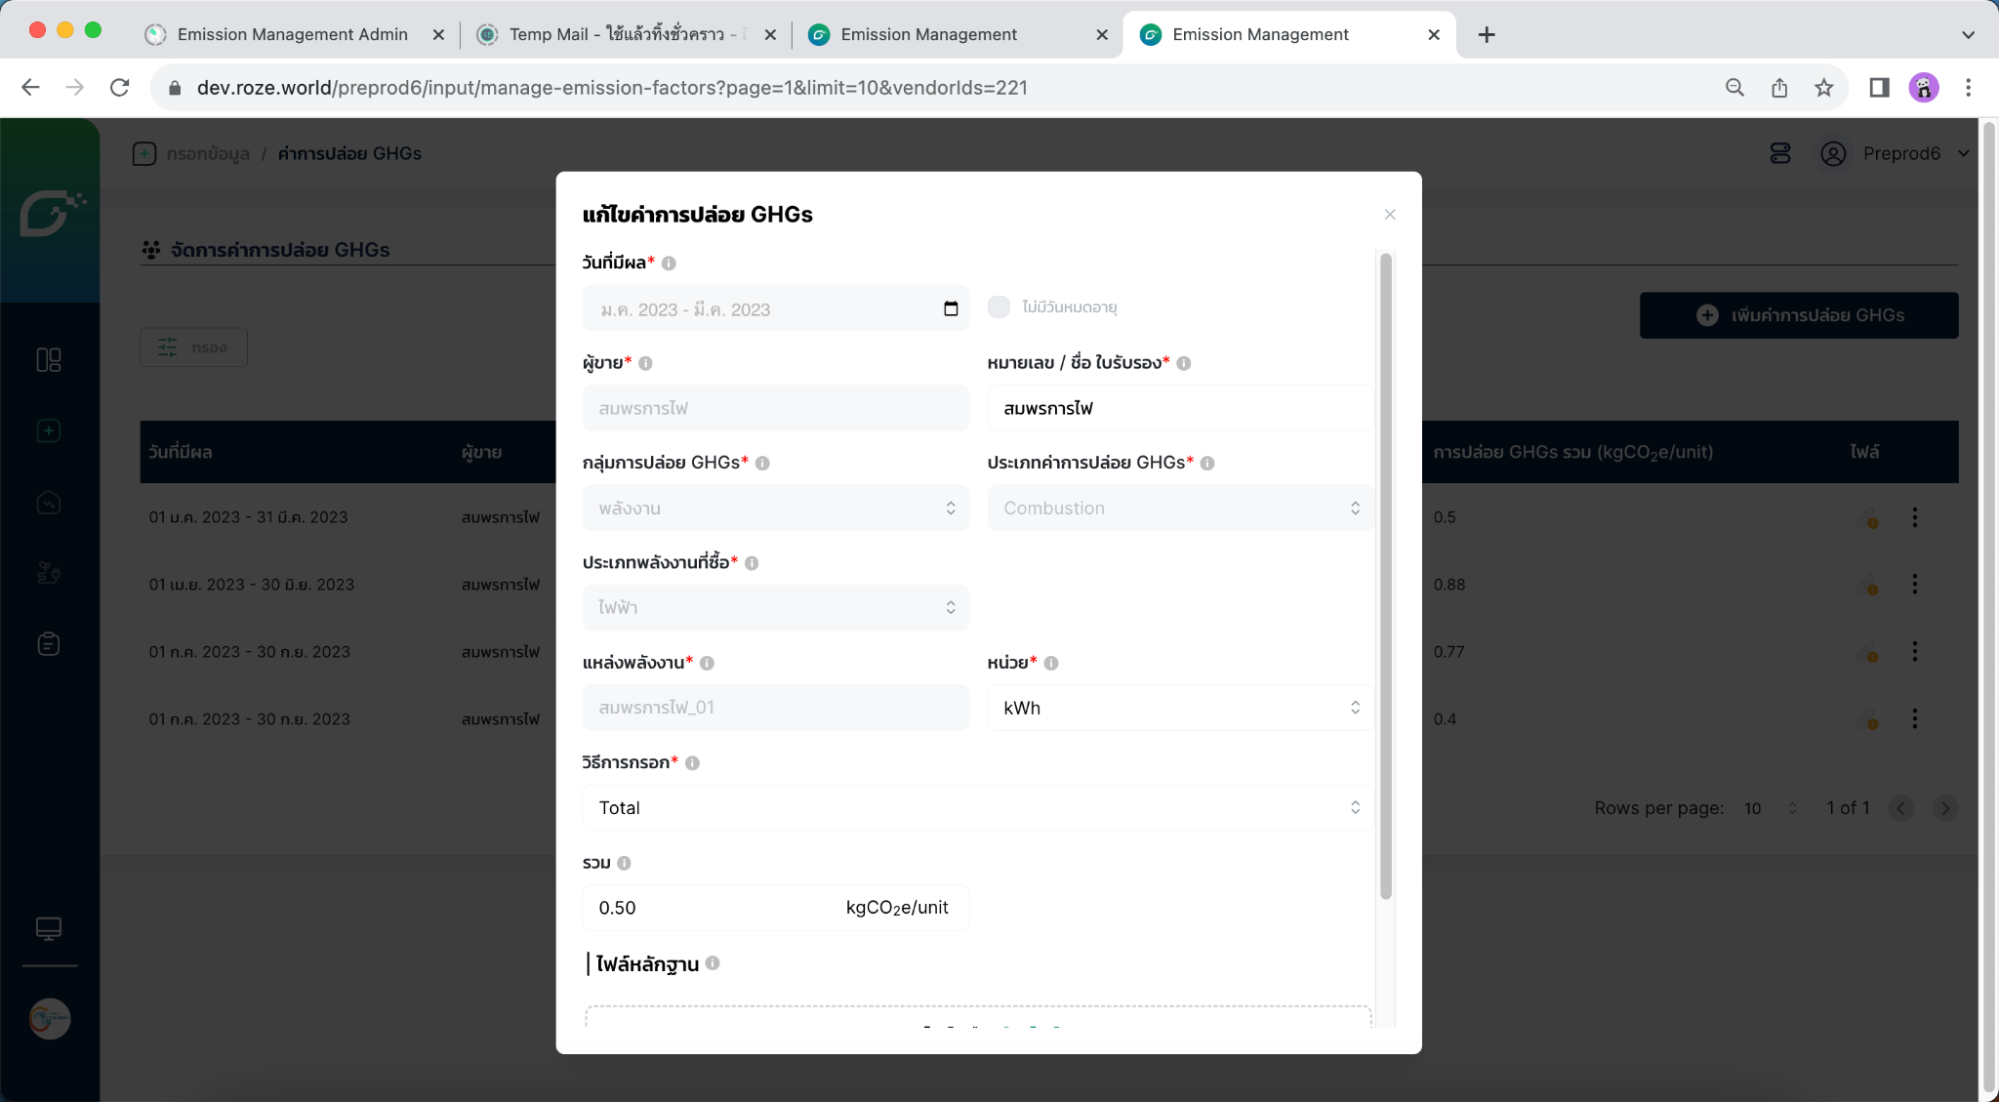Toggle the ไม่มีวันหมดอายุ checkbox
This screenshot has width=1999, height=1102.
(998, 307)
